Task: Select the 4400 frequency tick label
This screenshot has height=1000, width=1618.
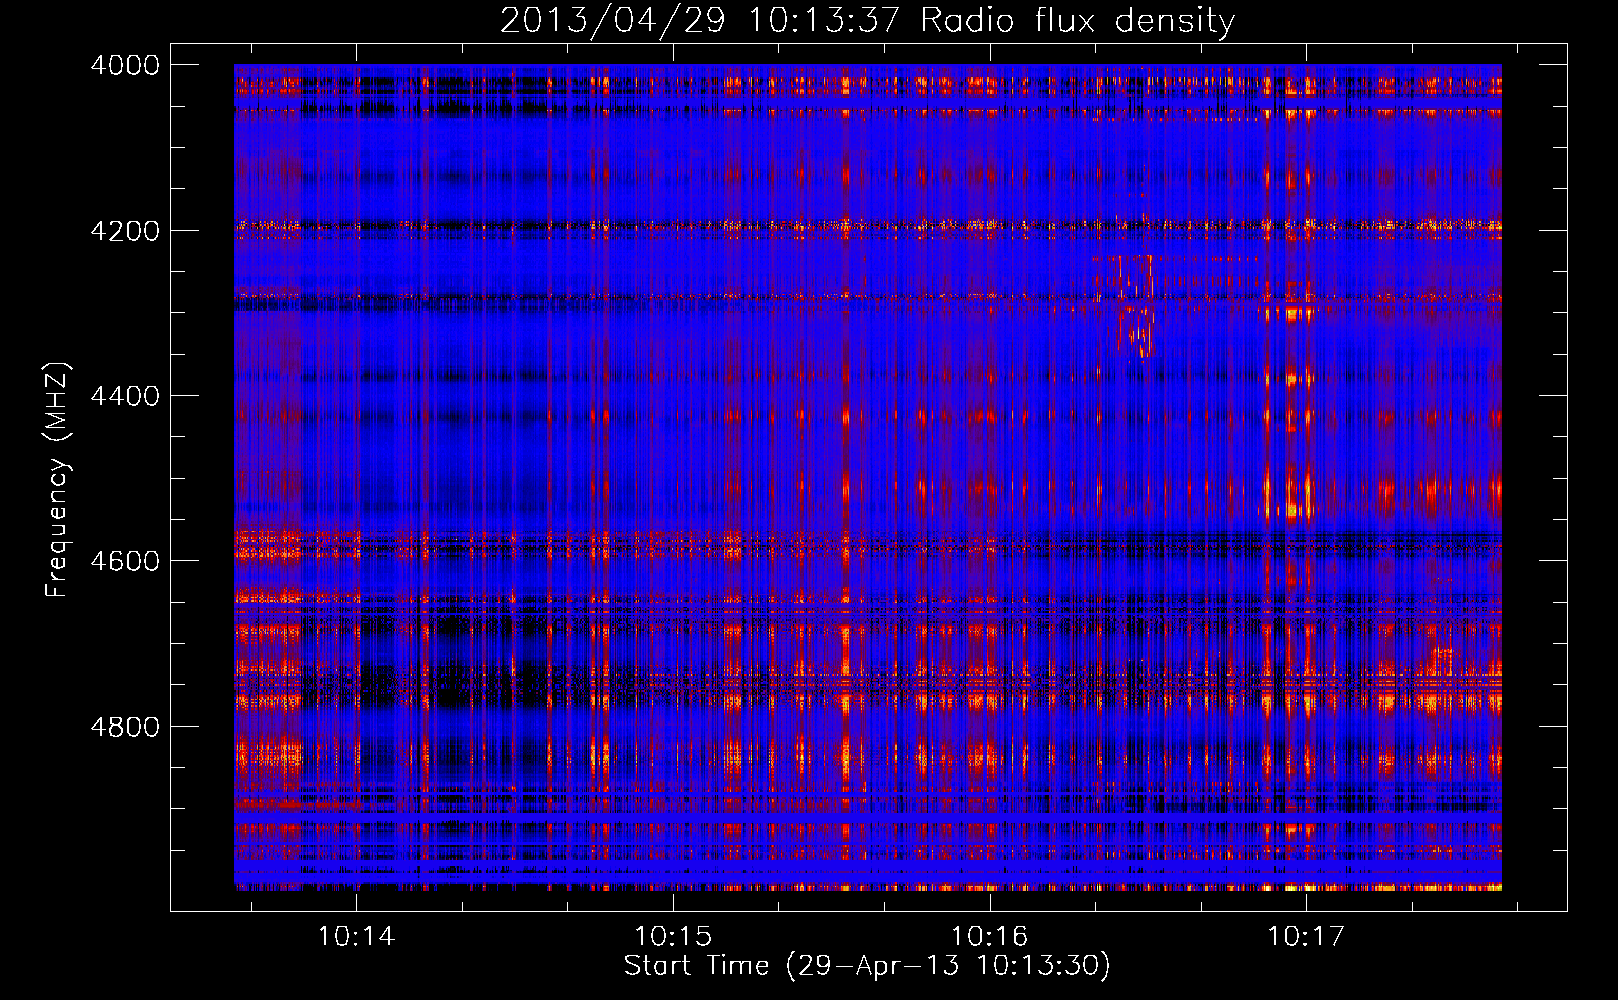Action: 124,396
